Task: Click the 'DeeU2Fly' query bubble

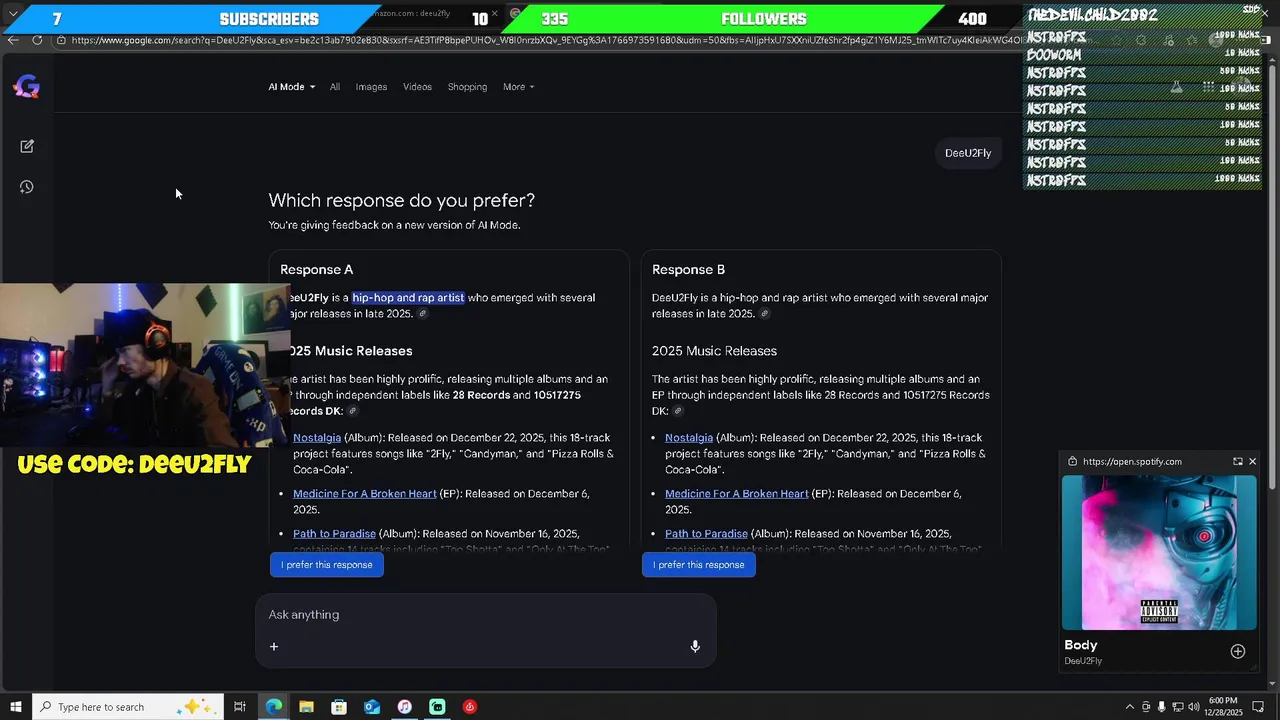Action: [x=968, y=153]
